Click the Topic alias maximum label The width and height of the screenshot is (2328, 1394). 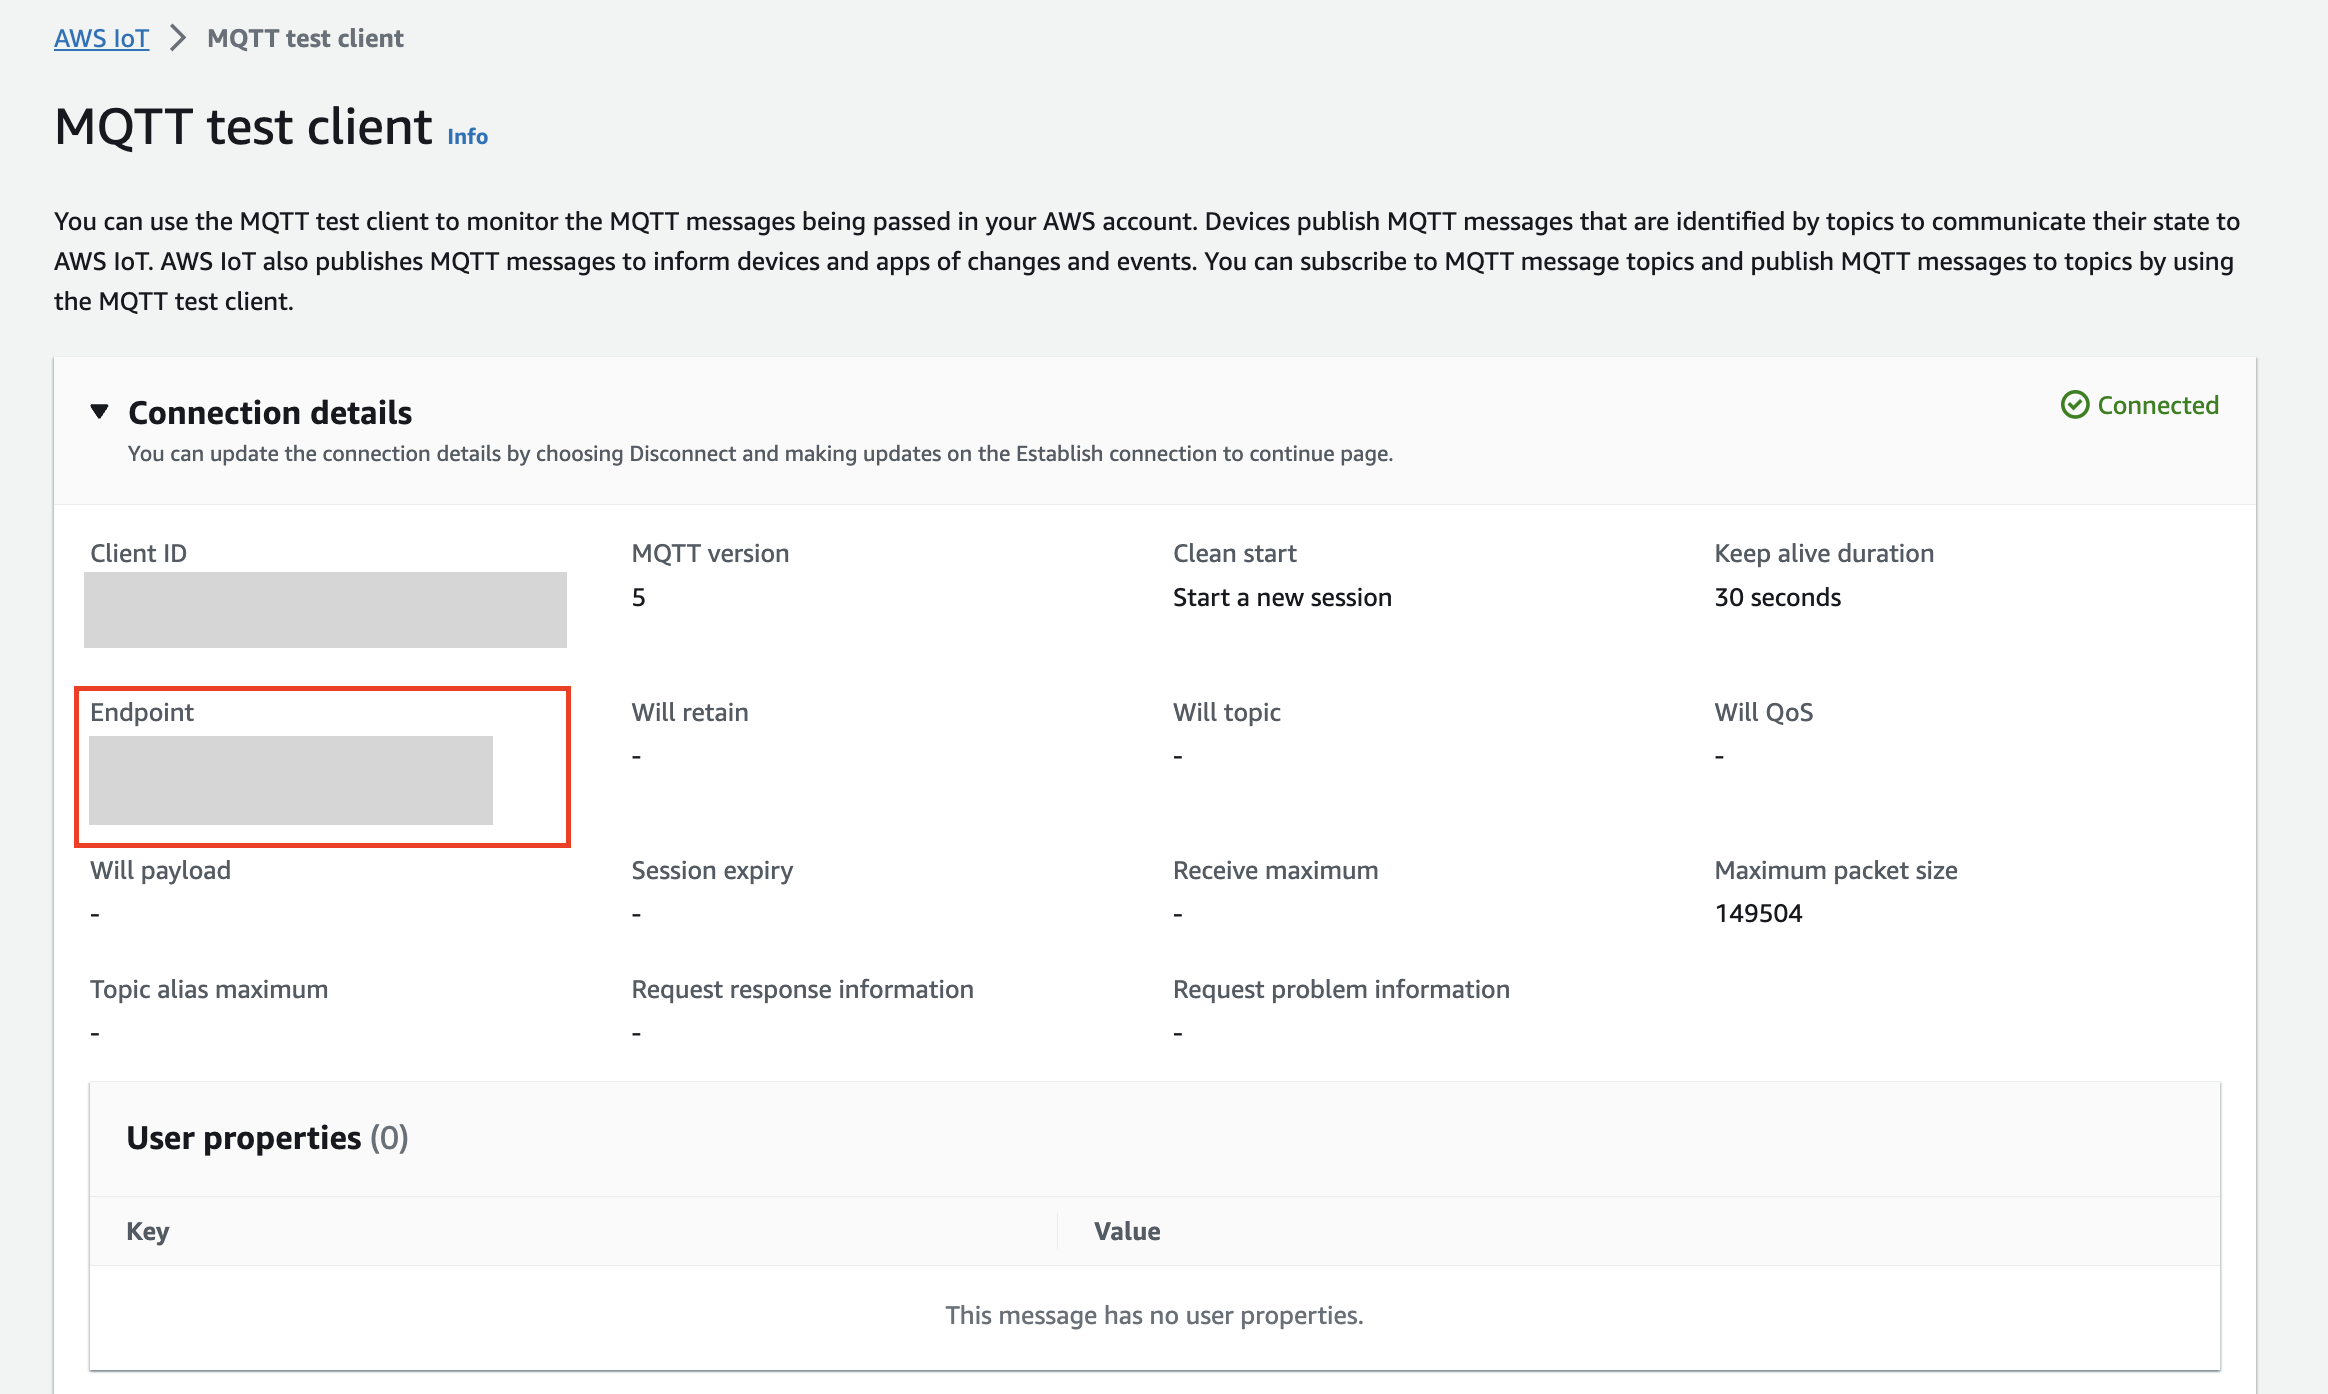[209, 989]
